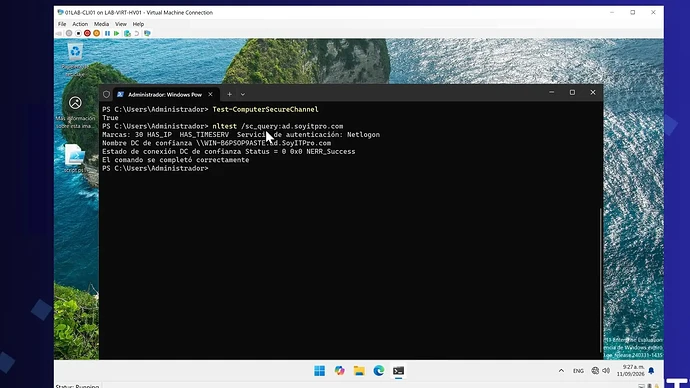This screenshot has width=690, height=388.
Task: Click 'El comando se completó correctamente' line
Action: (x=176, y=160)
